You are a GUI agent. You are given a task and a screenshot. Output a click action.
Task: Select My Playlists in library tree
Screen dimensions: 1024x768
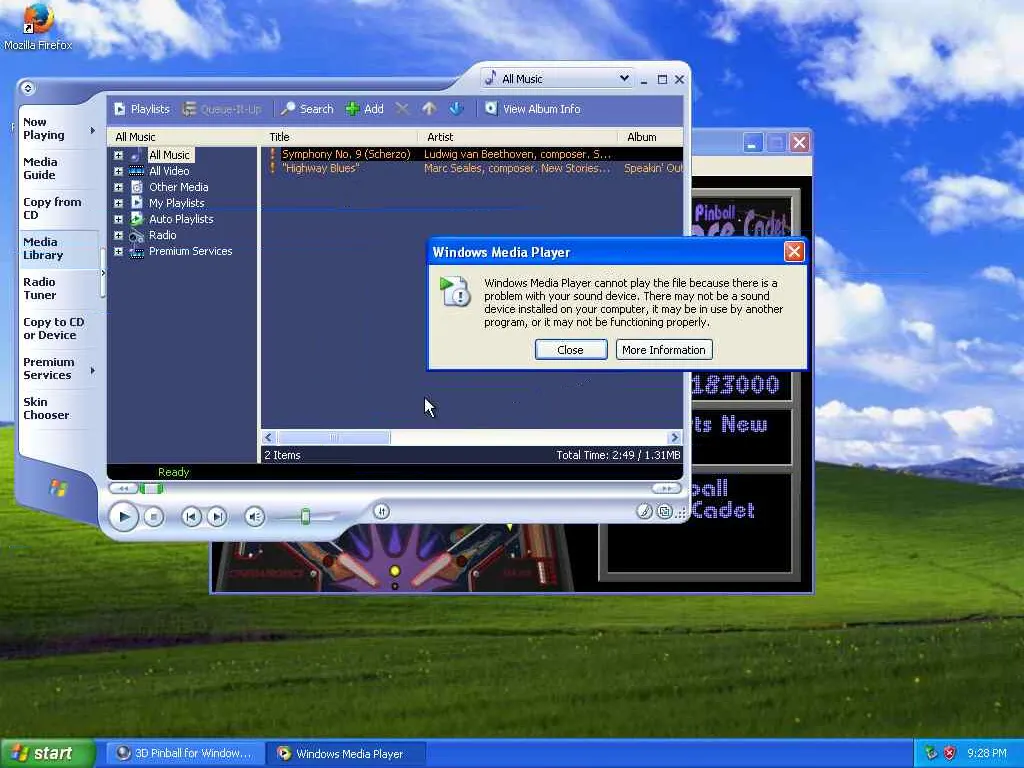click(176, 203)
